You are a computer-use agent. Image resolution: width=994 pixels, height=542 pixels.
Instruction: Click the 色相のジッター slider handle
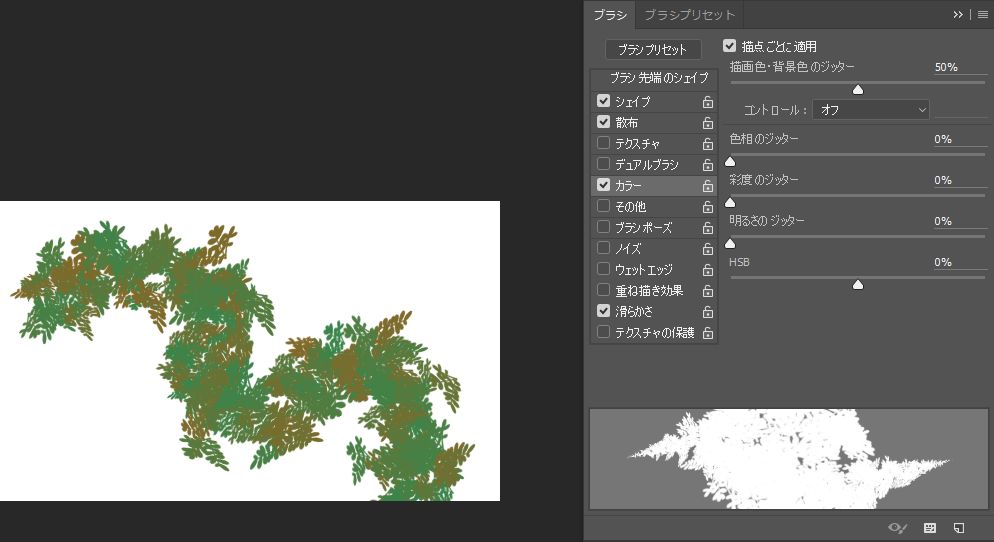(730, 162)
